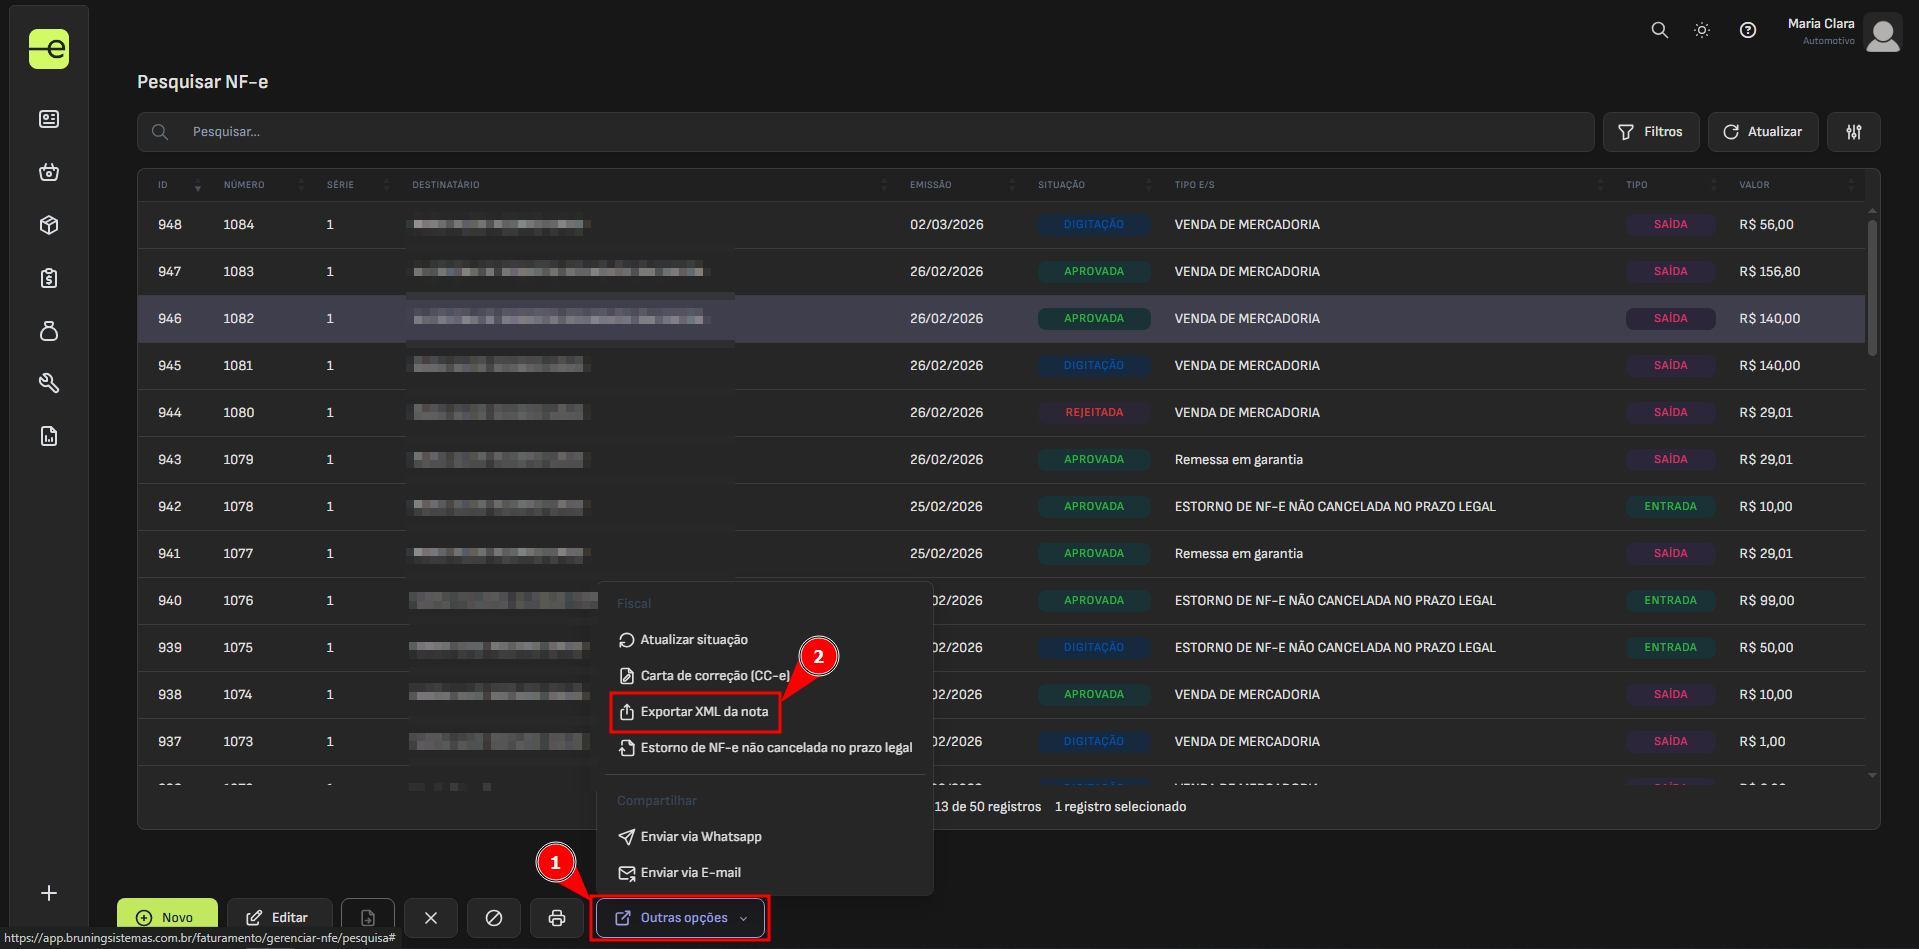The height and width of the screenshot is (949, 1919).
Task: Toggle light/dark theme sun icon
Action: pyautogui.click(x=1701, y=30)
